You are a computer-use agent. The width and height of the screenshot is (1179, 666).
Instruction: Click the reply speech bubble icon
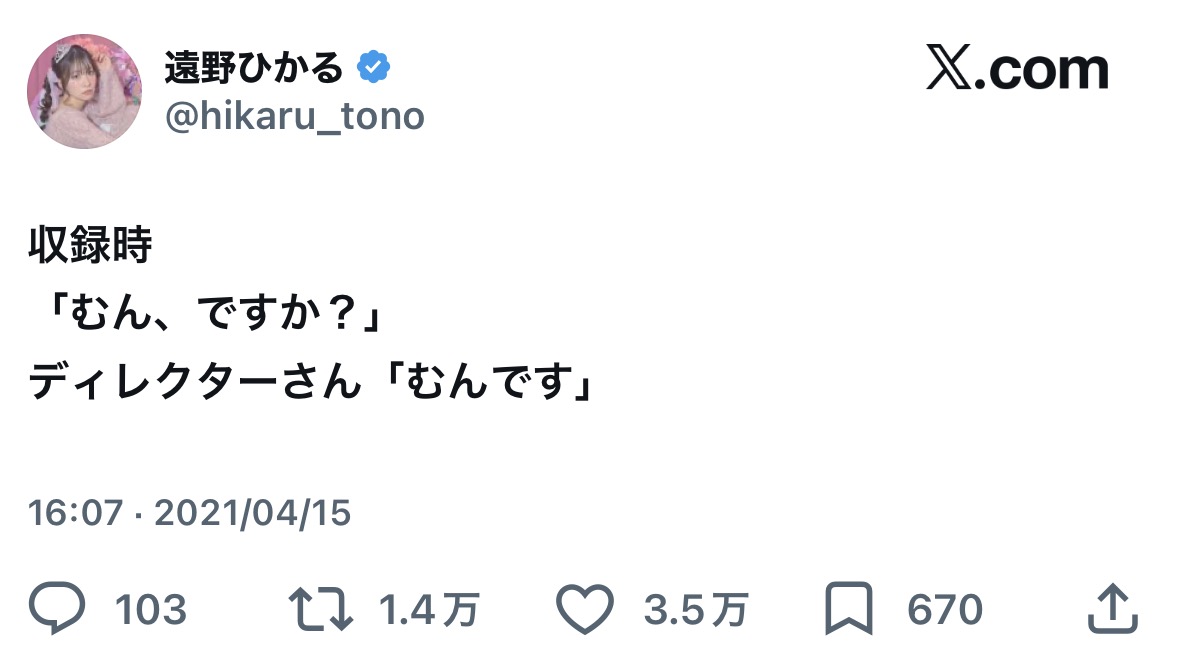coord(57,608)
